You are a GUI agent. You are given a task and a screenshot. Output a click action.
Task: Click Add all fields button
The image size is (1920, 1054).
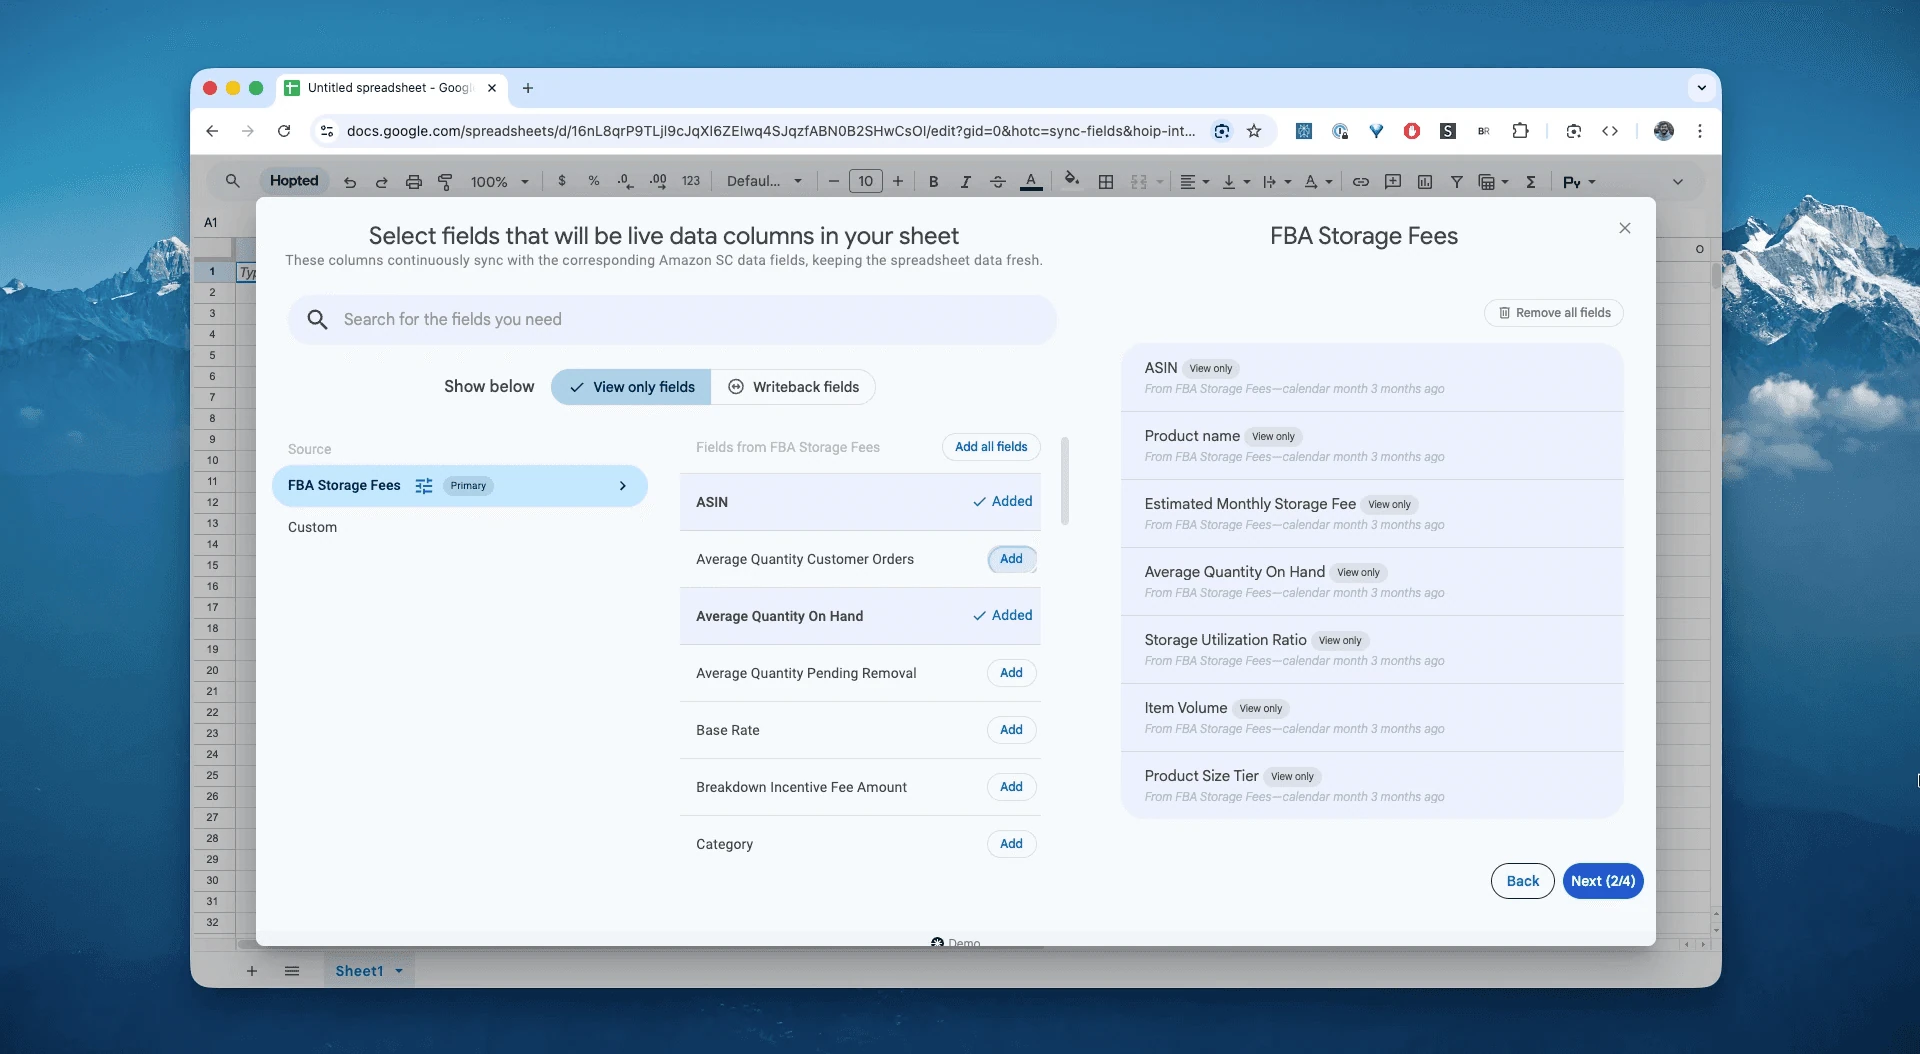point(991,447)
